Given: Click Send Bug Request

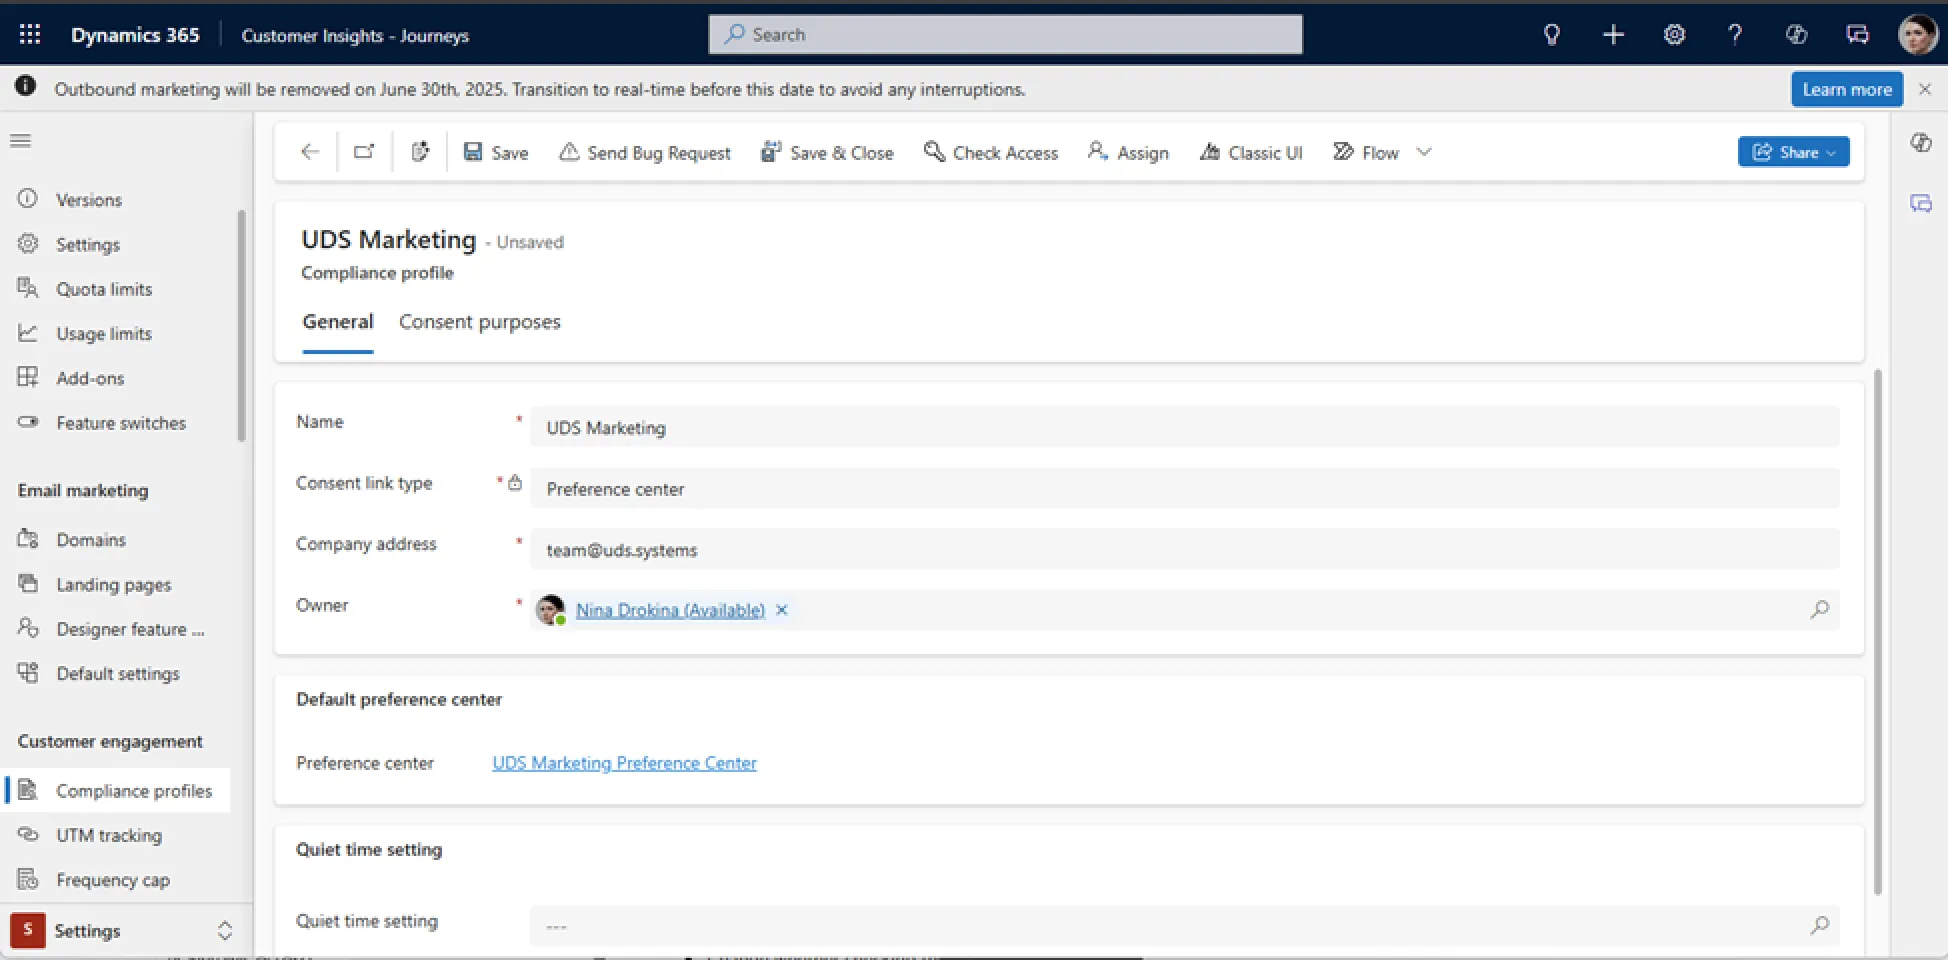Looking at the screenshot, I should point(644,152).
